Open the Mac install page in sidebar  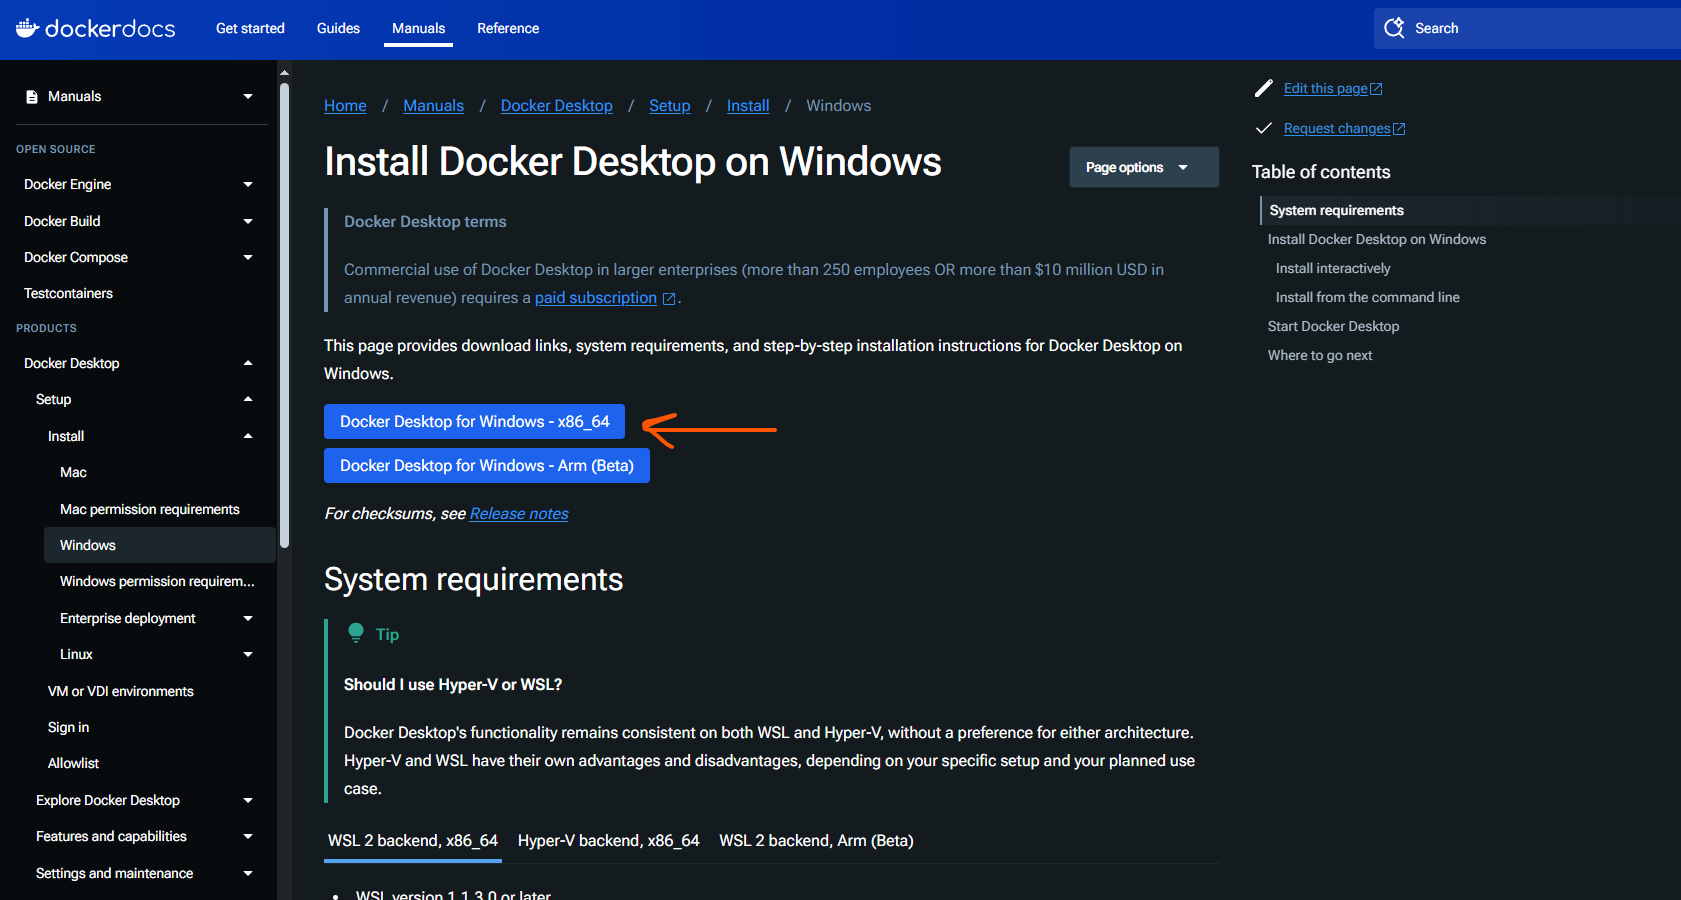coord(73,472)
